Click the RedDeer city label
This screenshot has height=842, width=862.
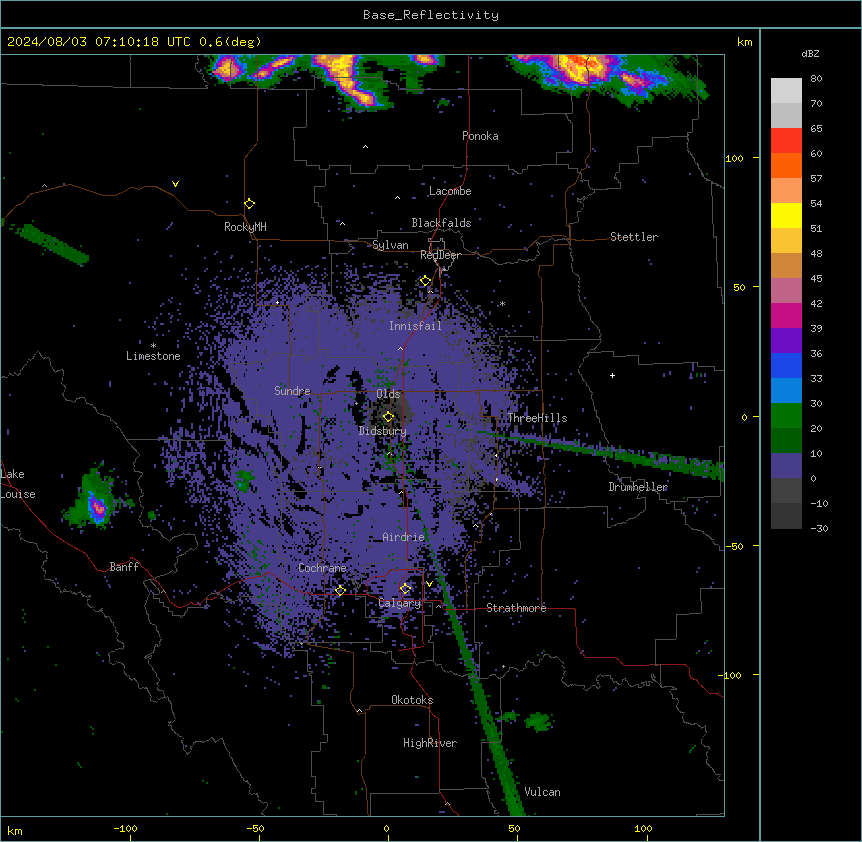tap(440, 255)
